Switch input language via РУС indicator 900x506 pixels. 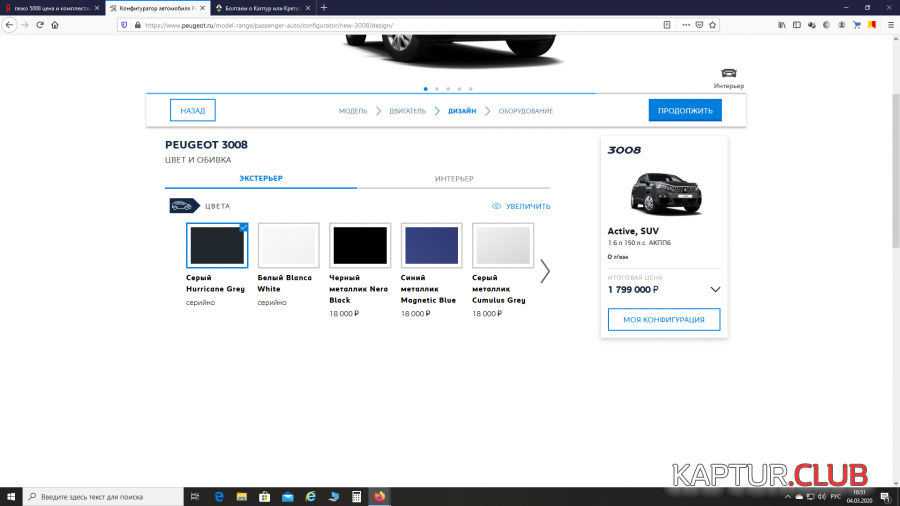836,496
